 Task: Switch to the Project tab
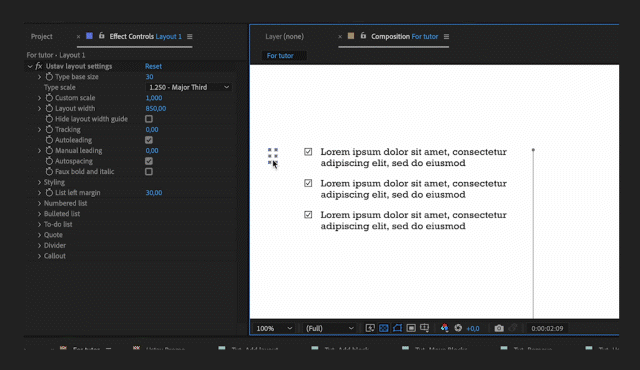(x=42, y=36)
